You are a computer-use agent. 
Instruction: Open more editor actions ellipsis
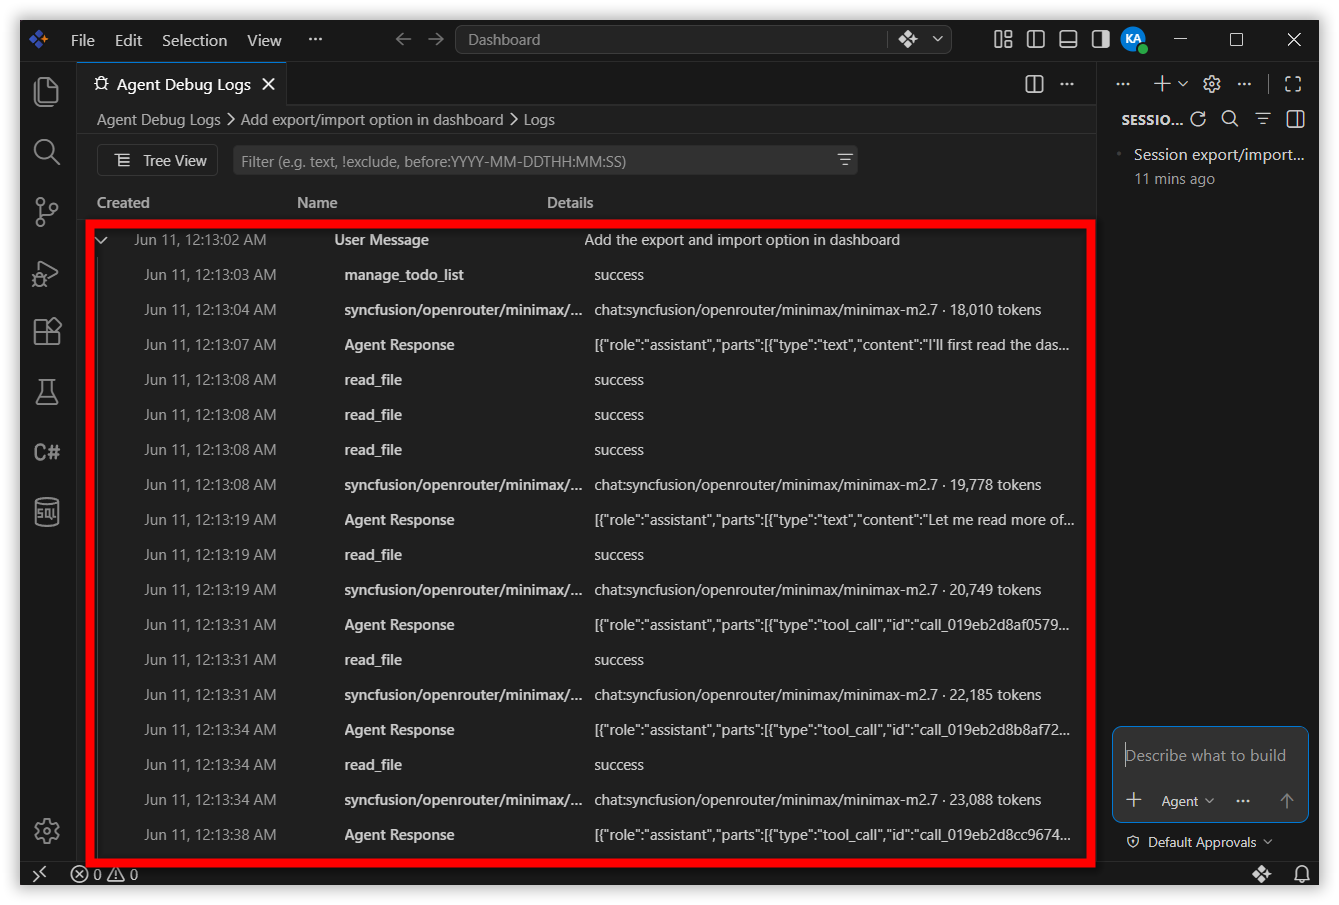[x=1067, y=84]
